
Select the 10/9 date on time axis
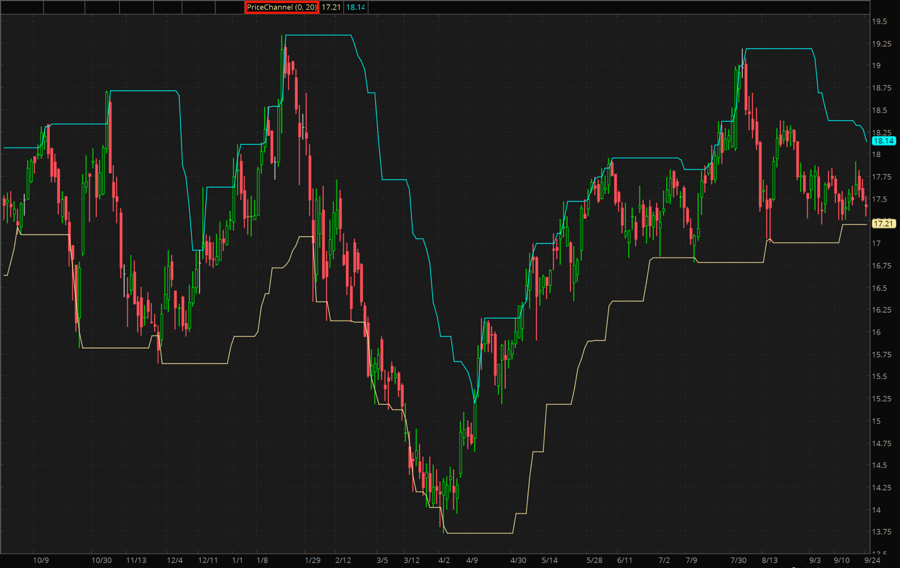pyautogui.click(x=41, y=560)
